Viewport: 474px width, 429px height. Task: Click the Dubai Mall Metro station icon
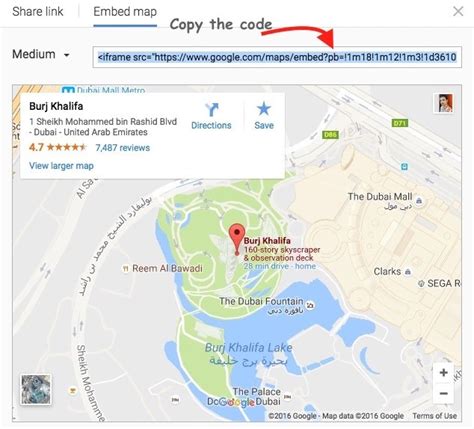pos(68,90)
